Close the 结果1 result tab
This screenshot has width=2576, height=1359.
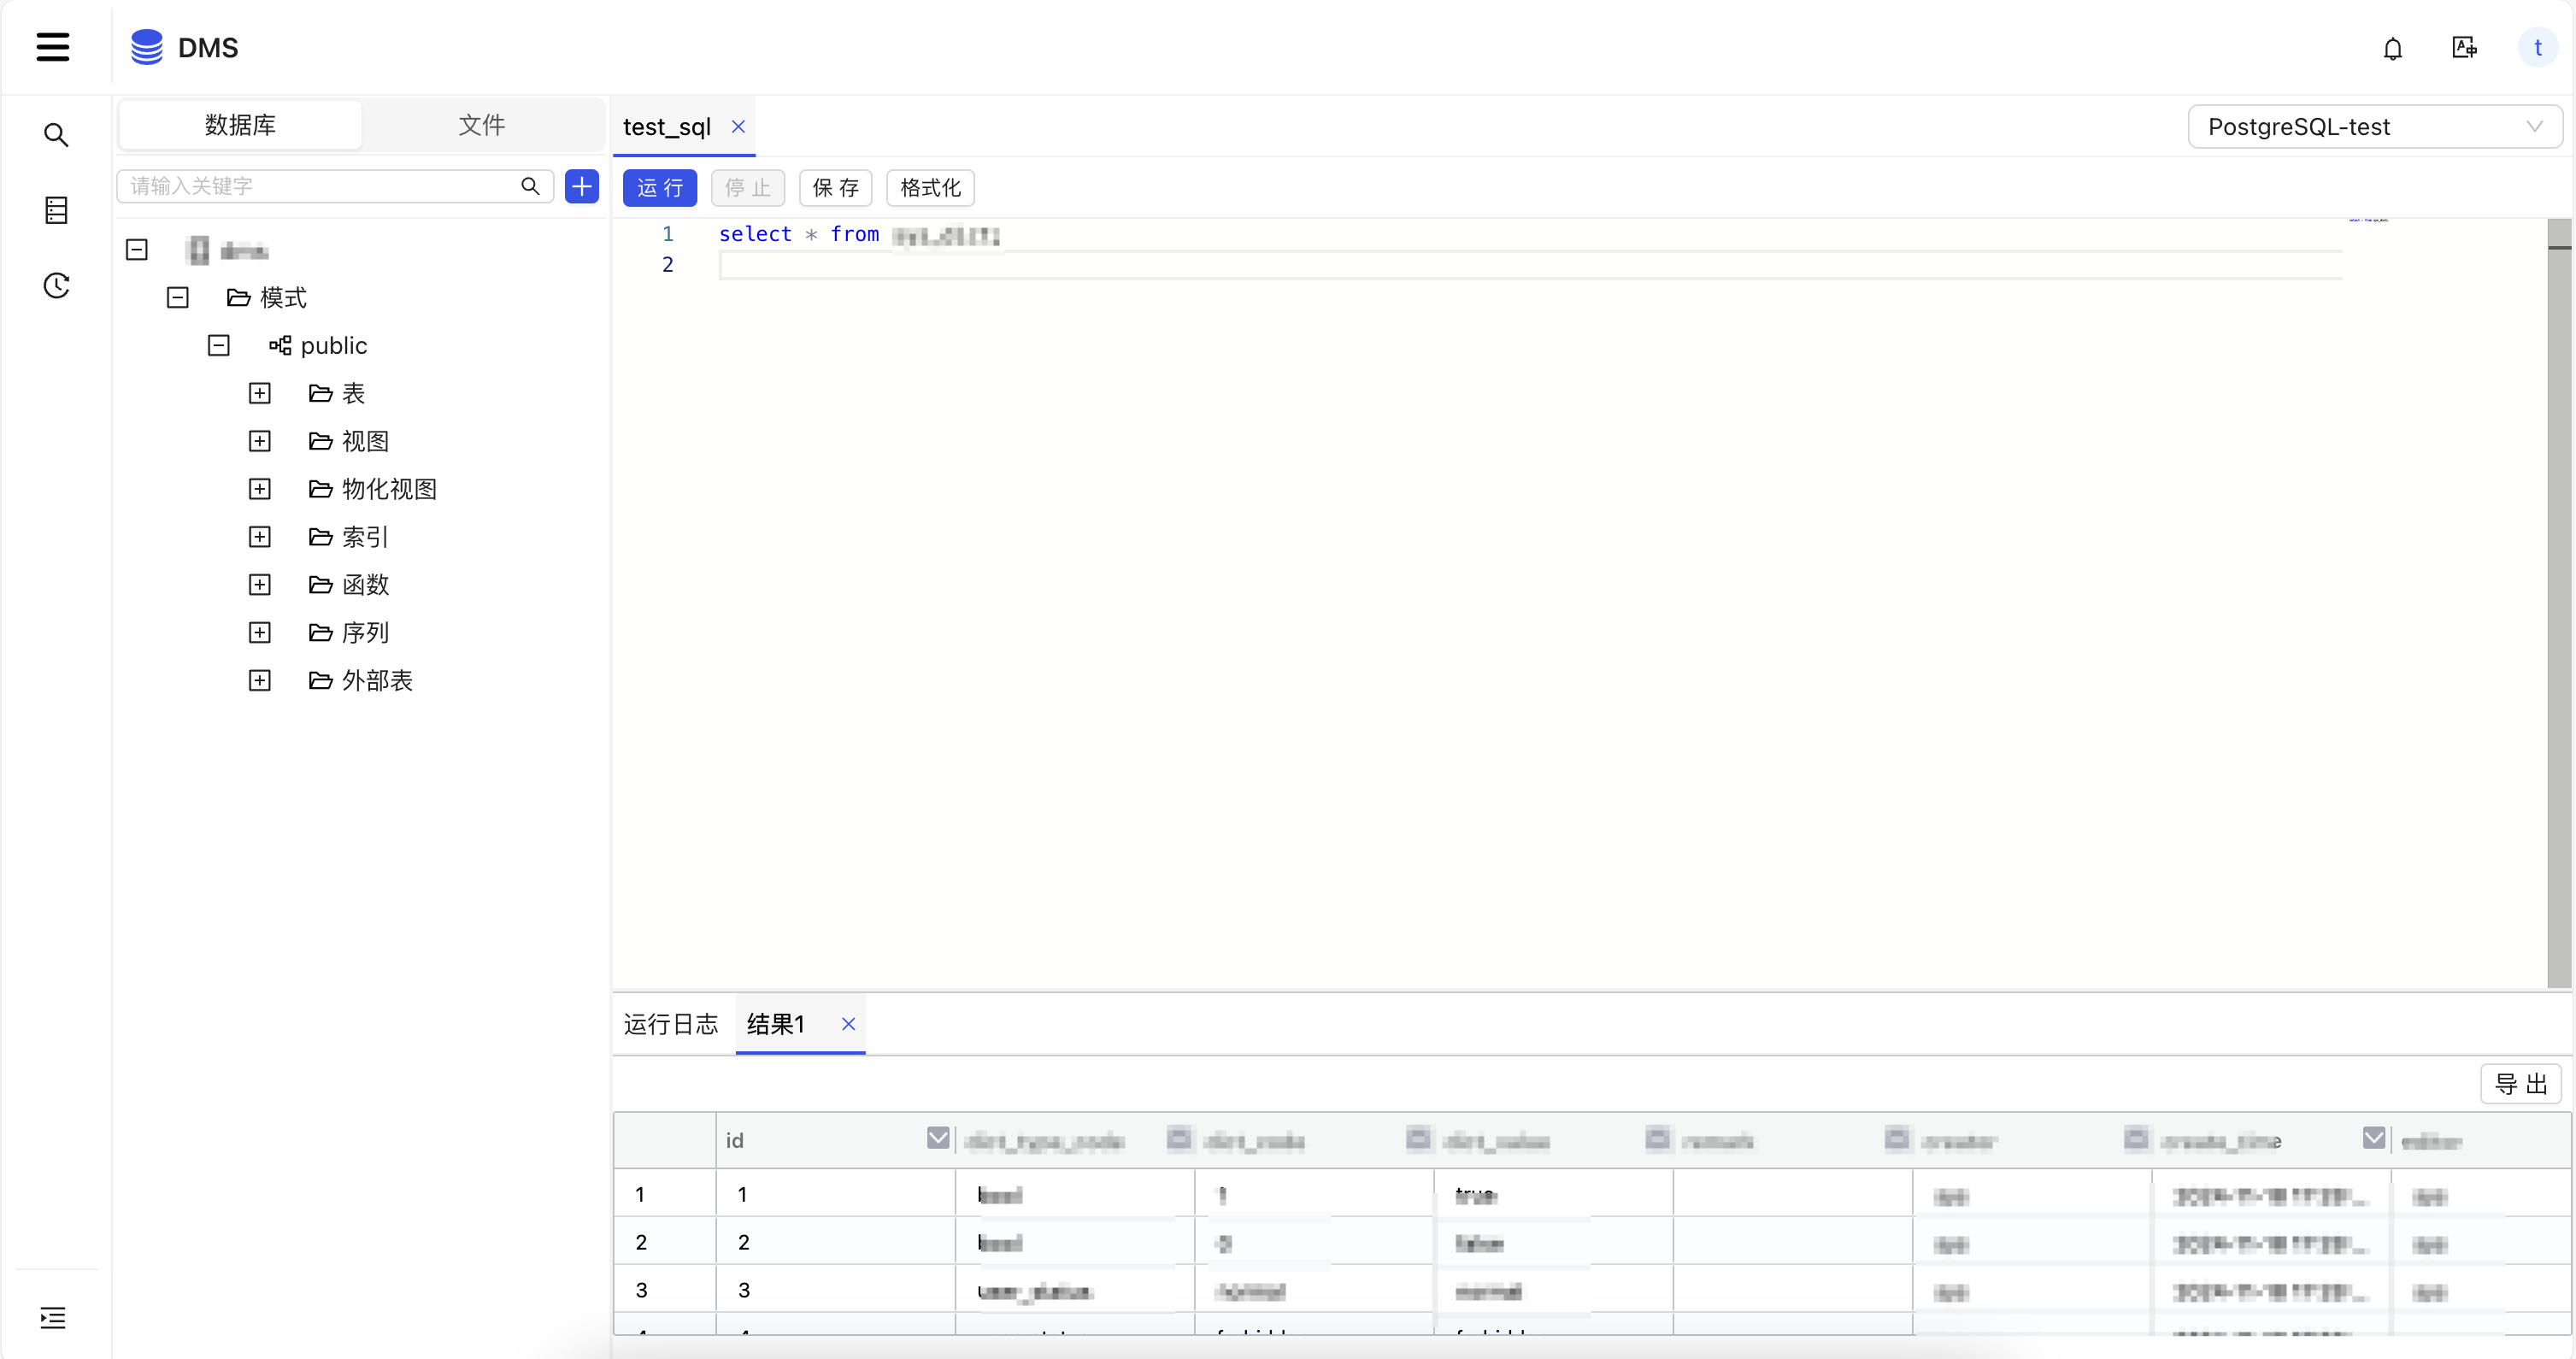[848, 1023]
